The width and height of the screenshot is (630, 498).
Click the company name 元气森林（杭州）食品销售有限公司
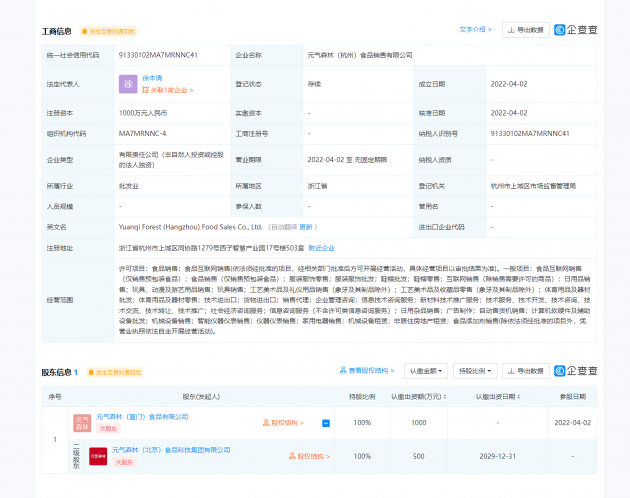pos(360,55)
